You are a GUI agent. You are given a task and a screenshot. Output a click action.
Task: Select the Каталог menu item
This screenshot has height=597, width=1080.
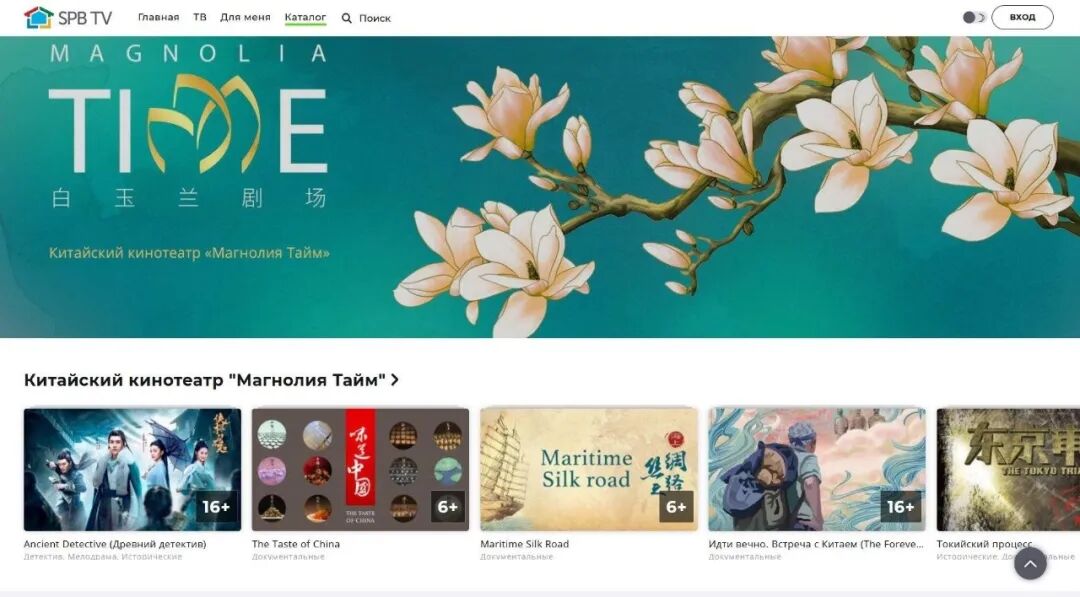tap(305, 17)
